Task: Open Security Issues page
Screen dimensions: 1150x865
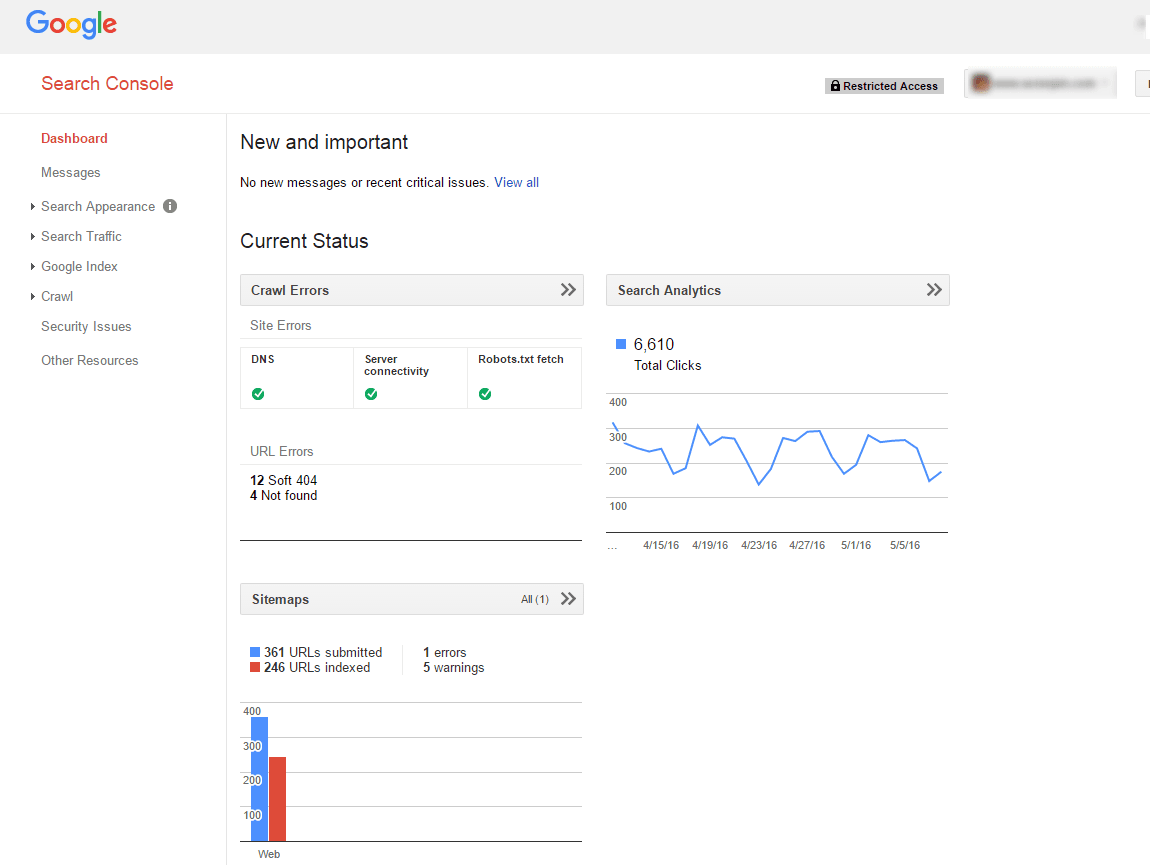Action: tap(86, 326)
